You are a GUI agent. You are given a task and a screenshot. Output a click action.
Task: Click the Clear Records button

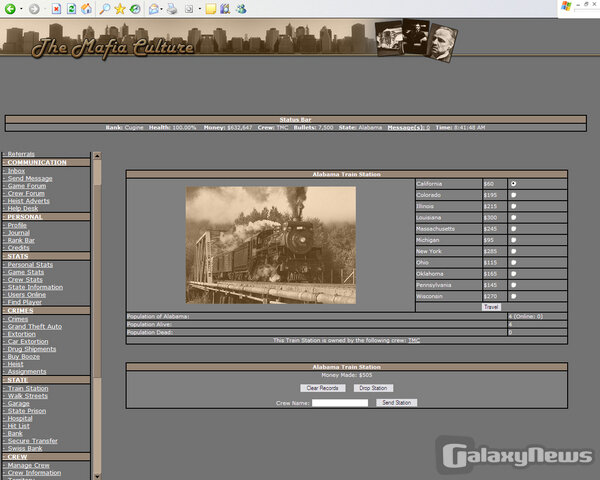320,387
